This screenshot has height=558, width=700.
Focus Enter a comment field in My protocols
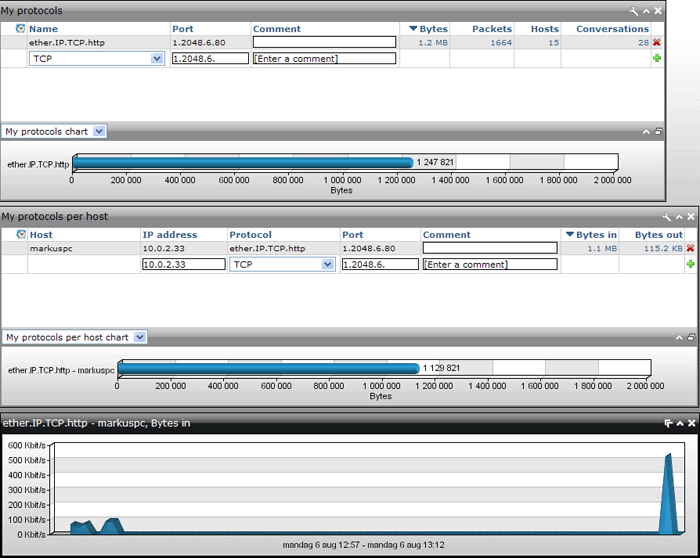[325, 58]
